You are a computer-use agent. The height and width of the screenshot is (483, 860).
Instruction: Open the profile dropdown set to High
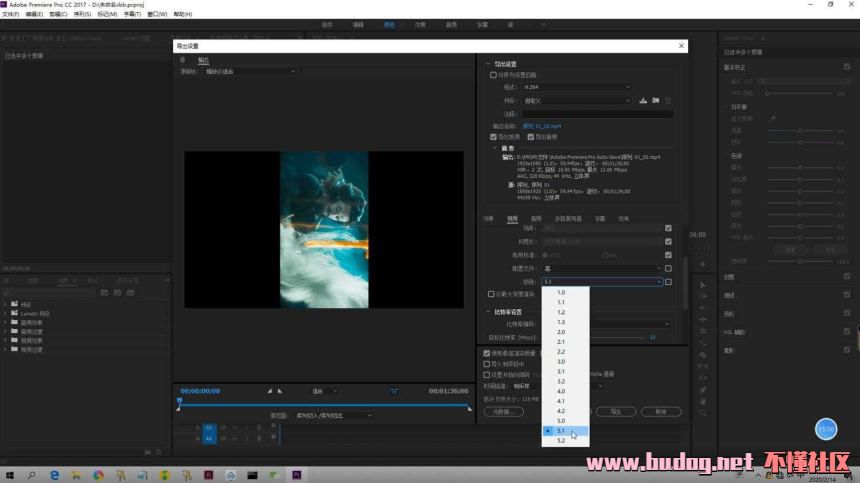[x=602, y=269]
